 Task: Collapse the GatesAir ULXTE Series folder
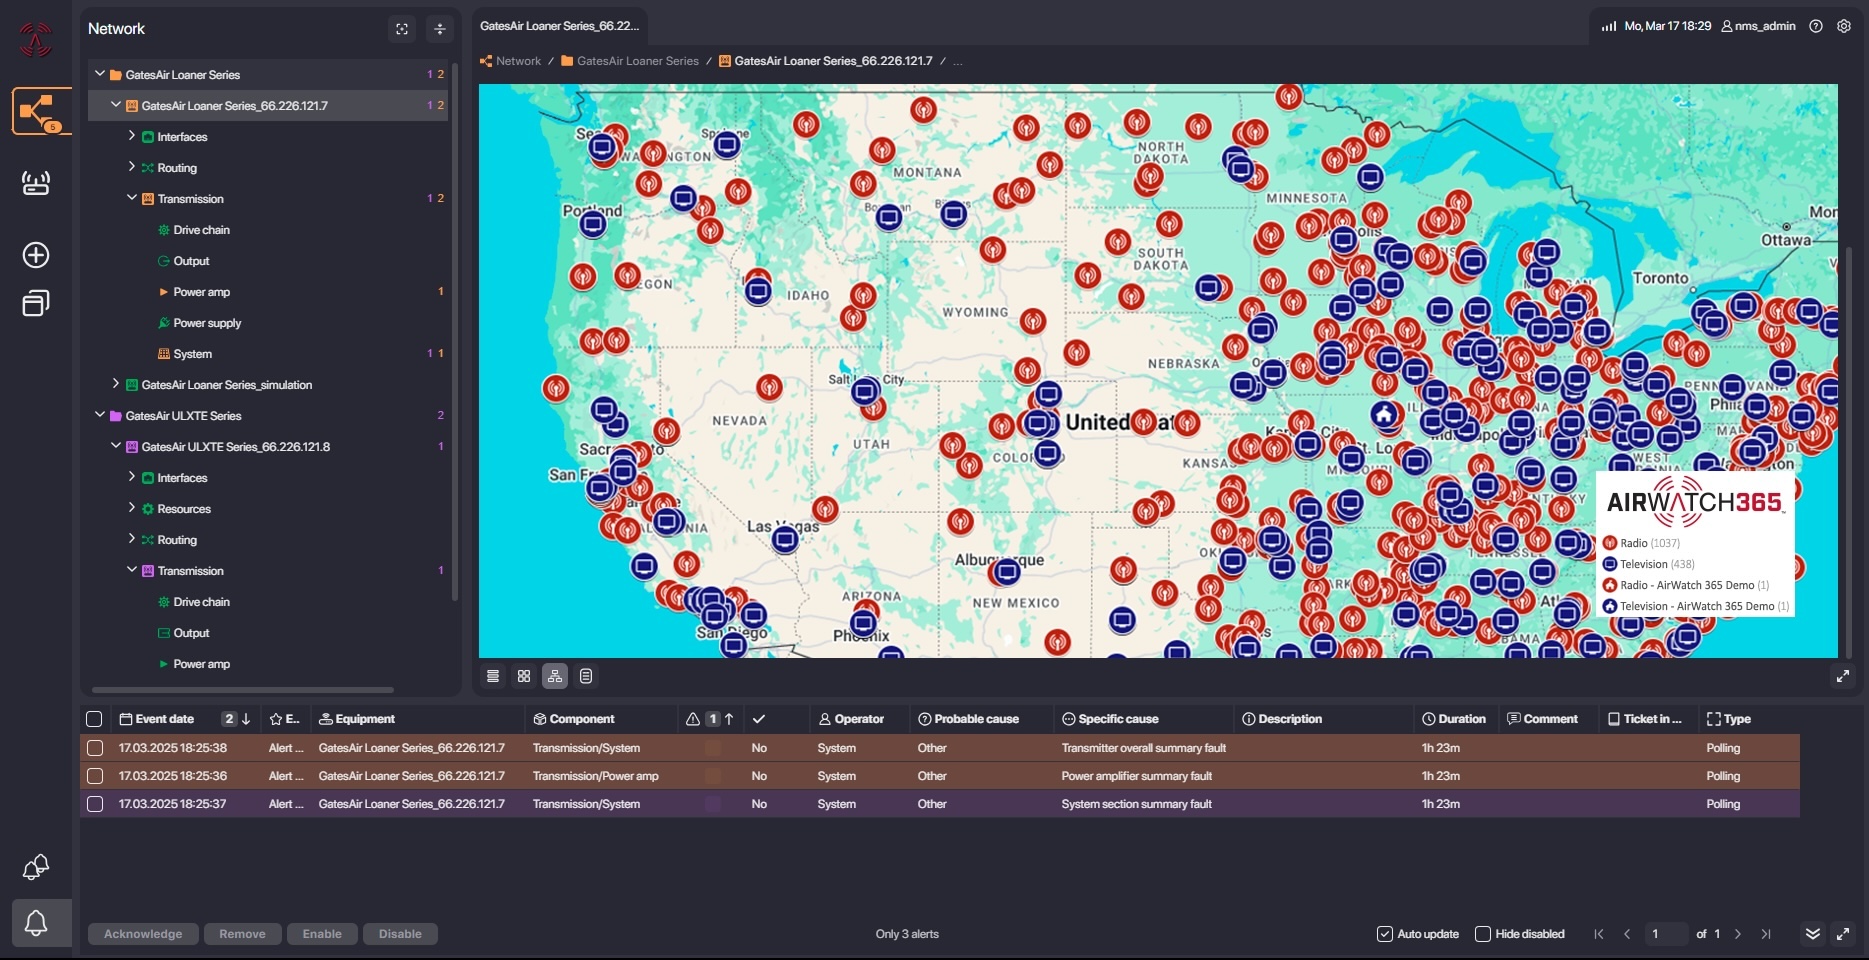(100, 415)
